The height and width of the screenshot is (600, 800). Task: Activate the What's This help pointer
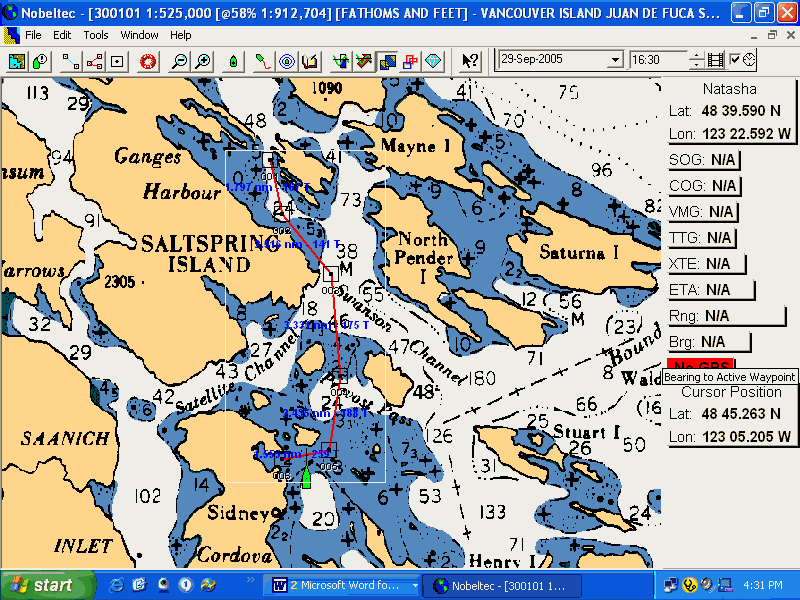click(x=470, y=61)
